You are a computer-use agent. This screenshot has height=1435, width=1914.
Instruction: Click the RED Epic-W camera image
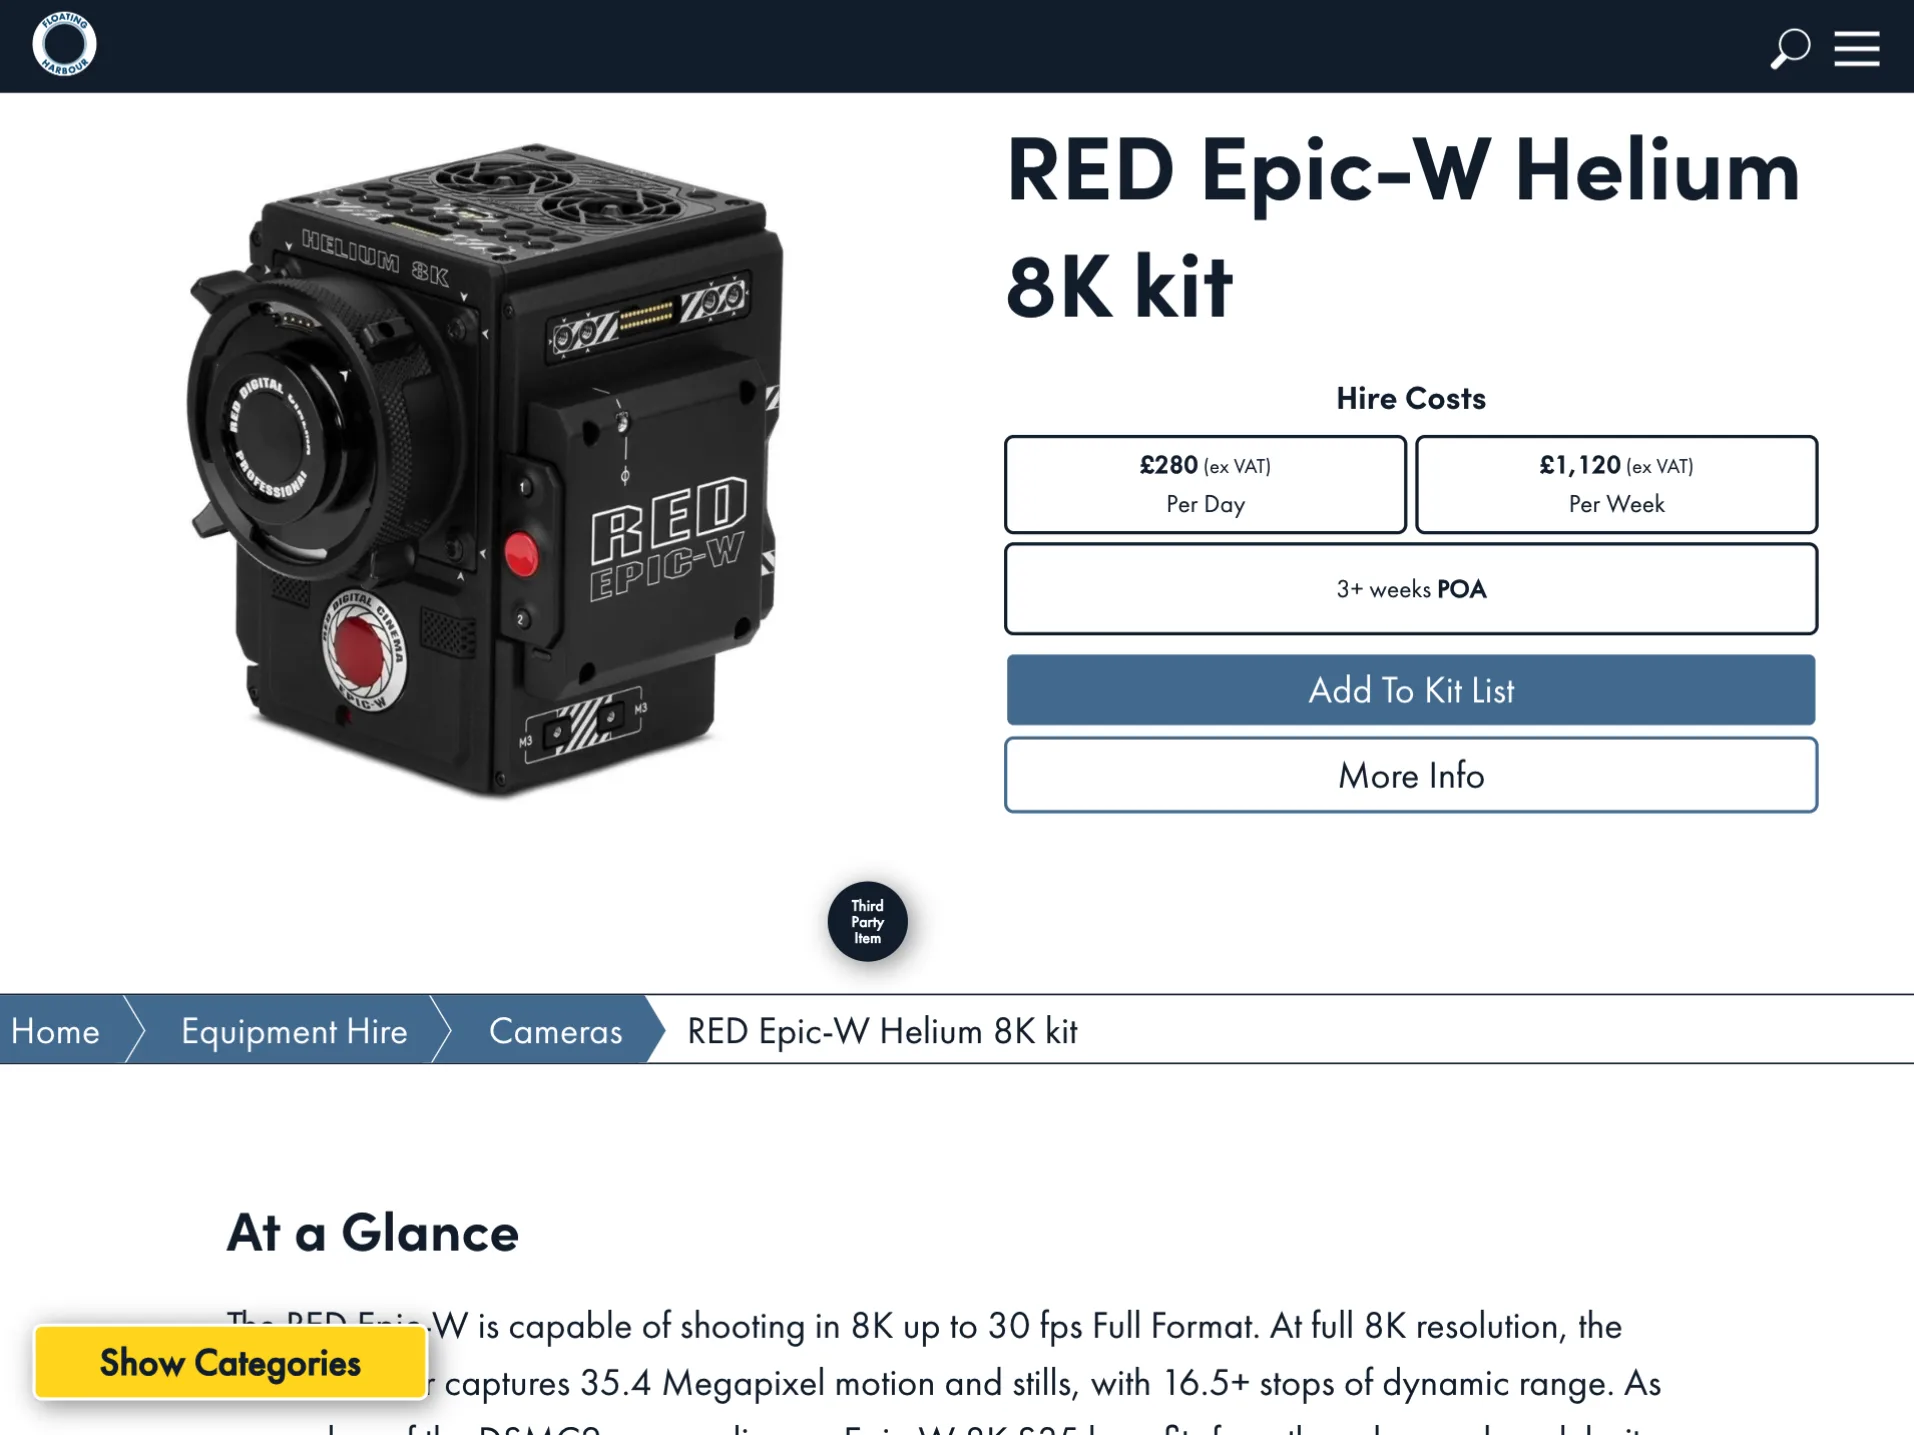point(486,470)
